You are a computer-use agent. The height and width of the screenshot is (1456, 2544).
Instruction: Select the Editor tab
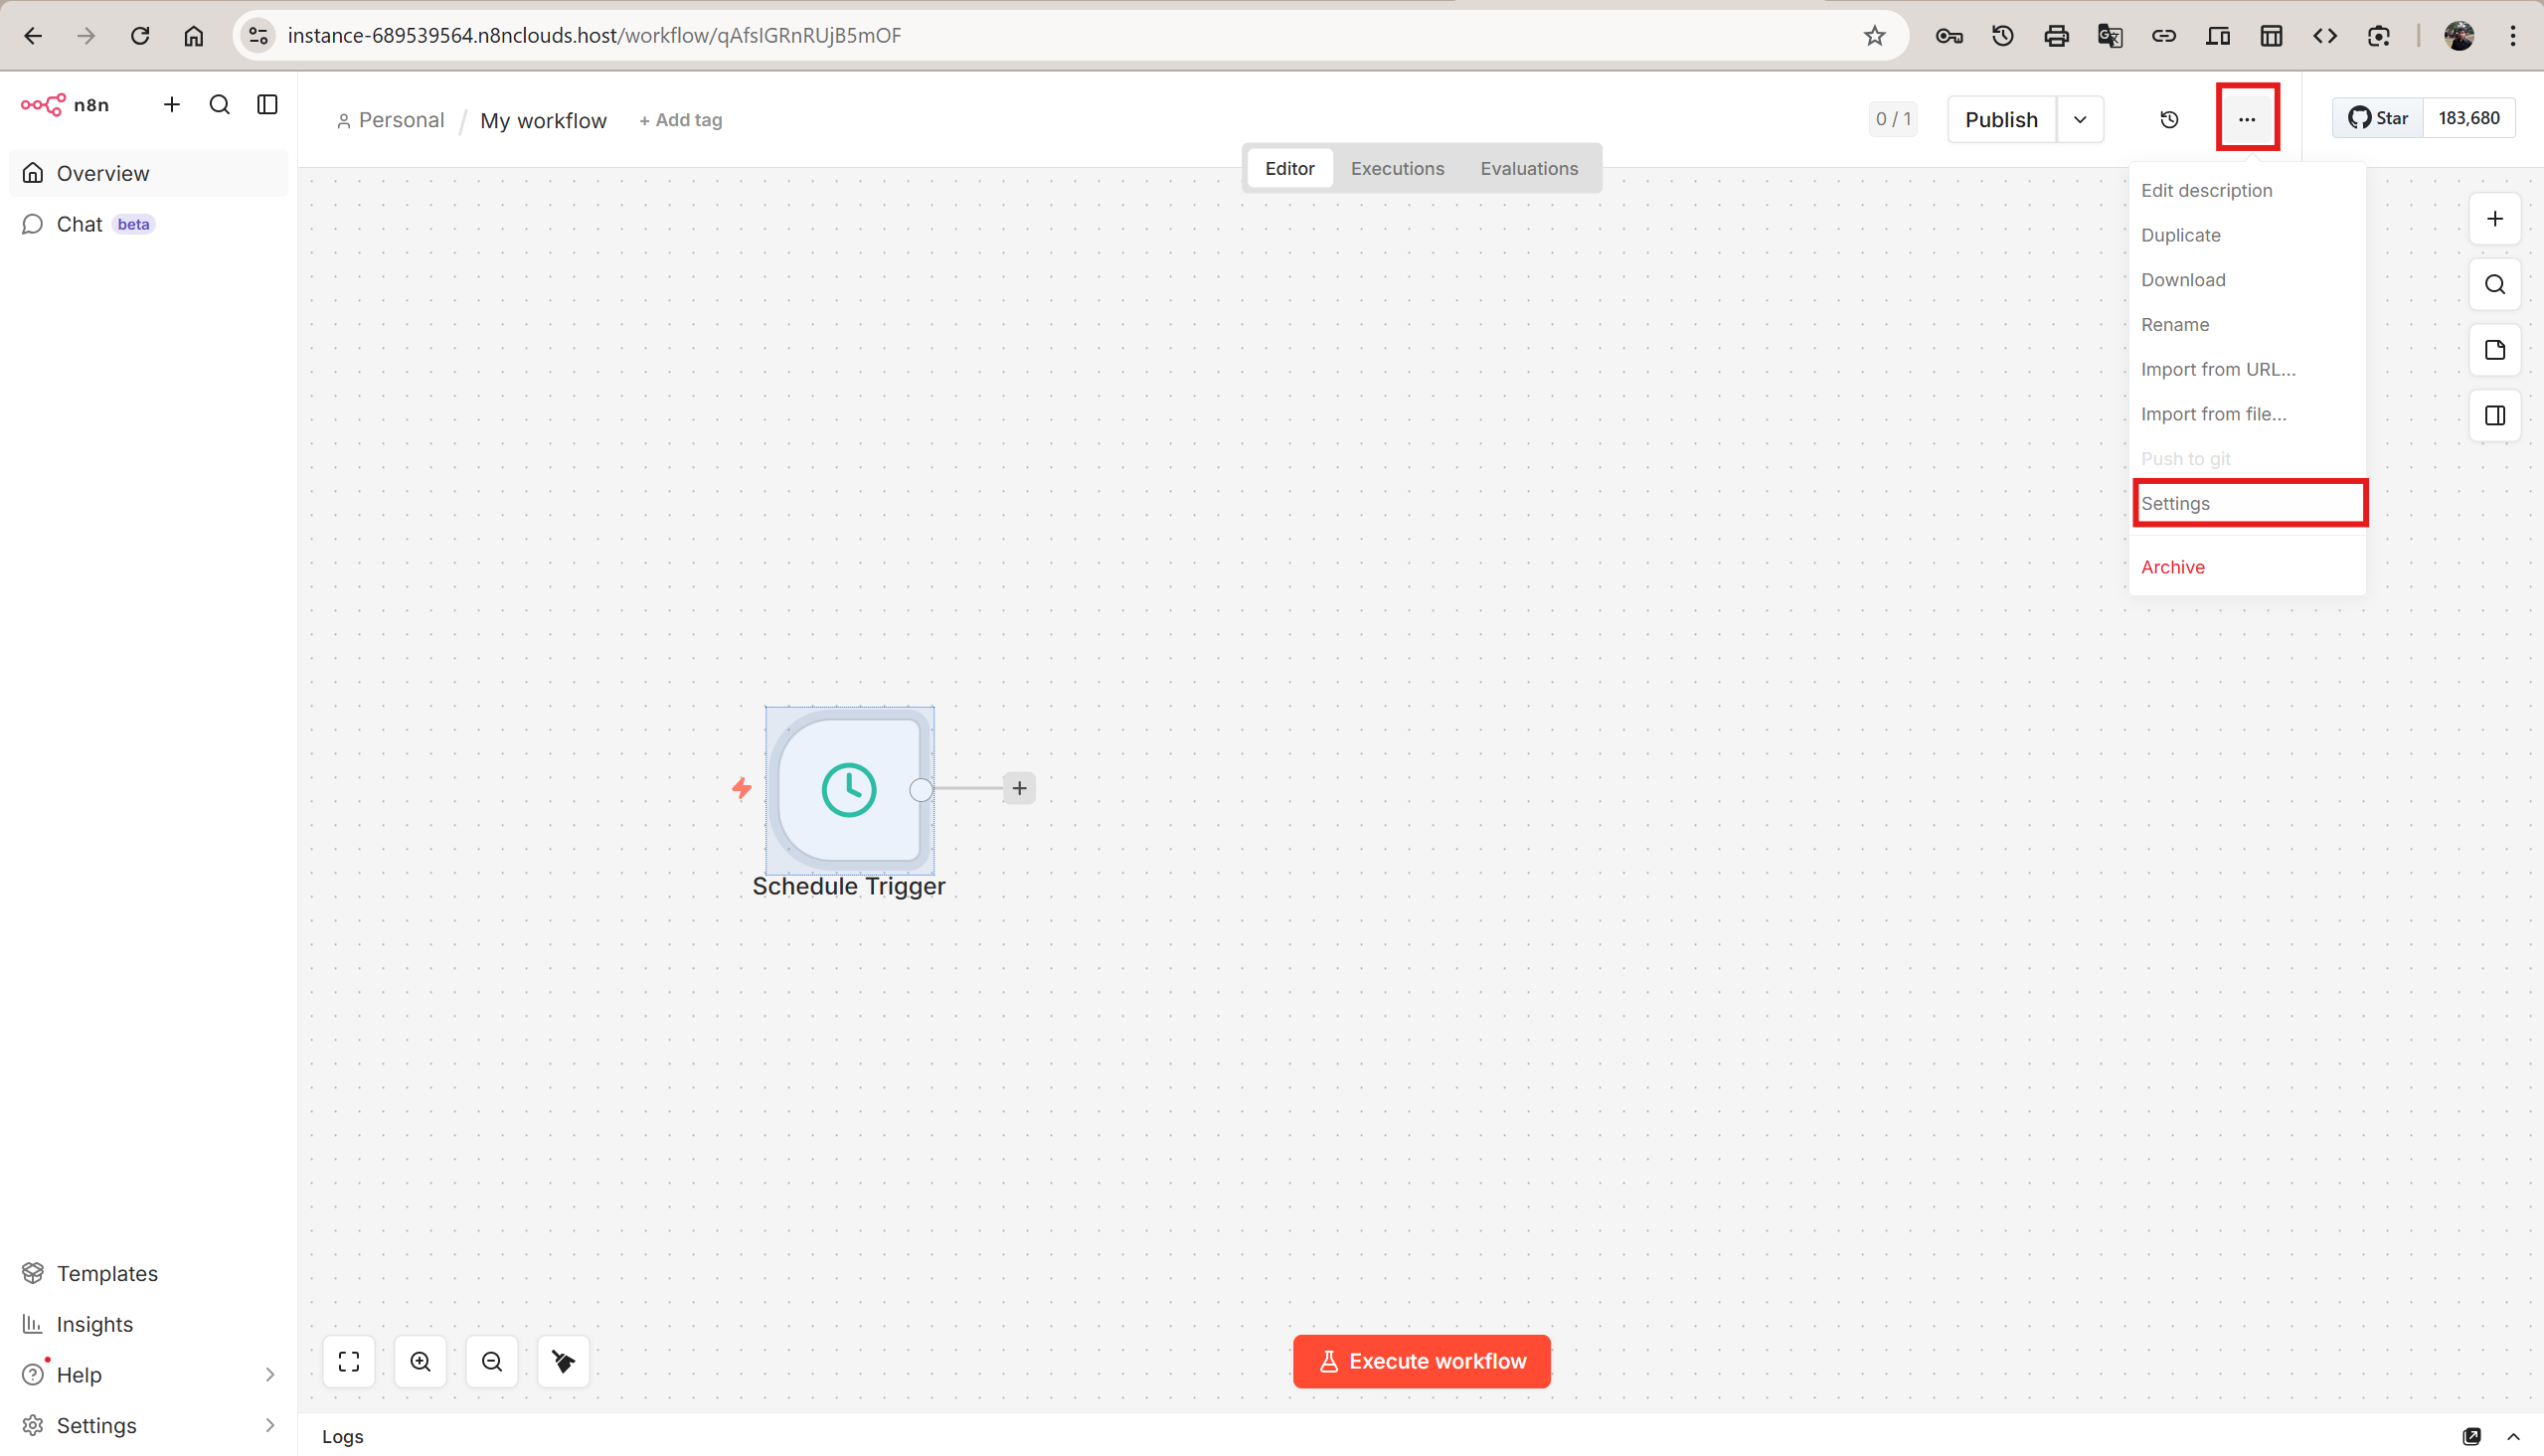[1289, 168]
